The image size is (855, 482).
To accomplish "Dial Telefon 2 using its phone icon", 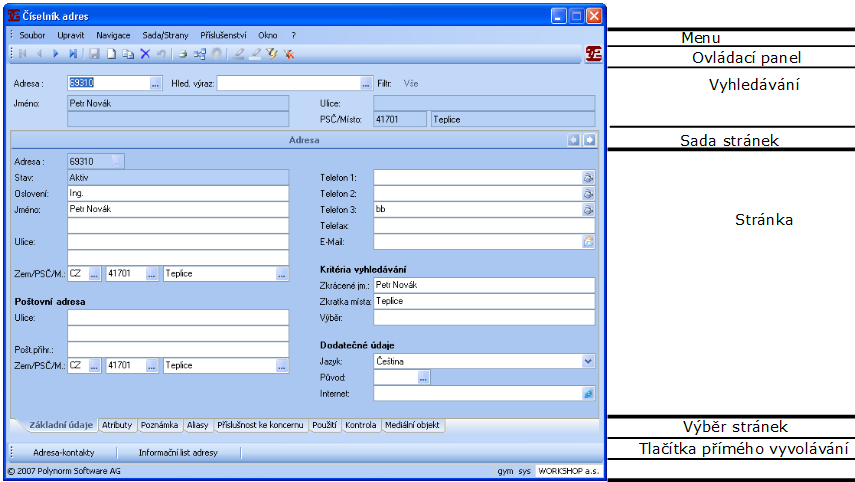I will pos(588,194).
